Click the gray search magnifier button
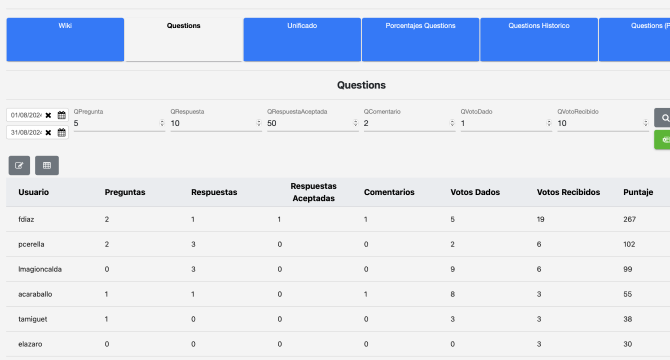Viewport: 670px width, 360px height. point(662,117)
